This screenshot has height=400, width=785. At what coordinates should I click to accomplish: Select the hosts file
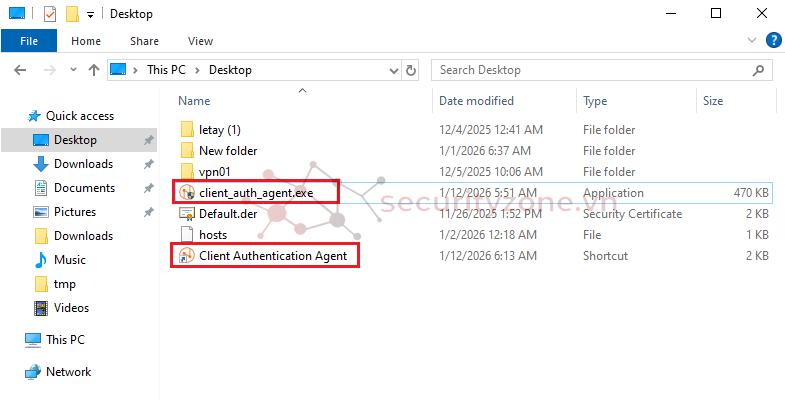pos(213,234)
